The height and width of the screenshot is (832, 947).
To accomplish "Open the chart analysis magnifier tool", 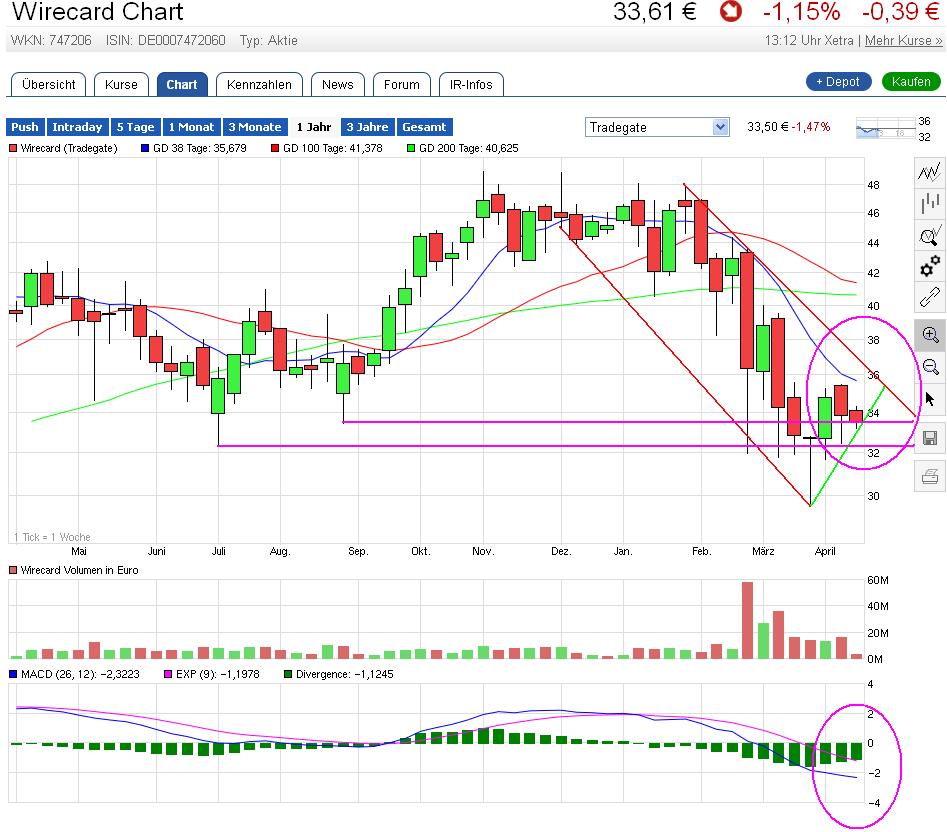I will click(x=929, y=235).
